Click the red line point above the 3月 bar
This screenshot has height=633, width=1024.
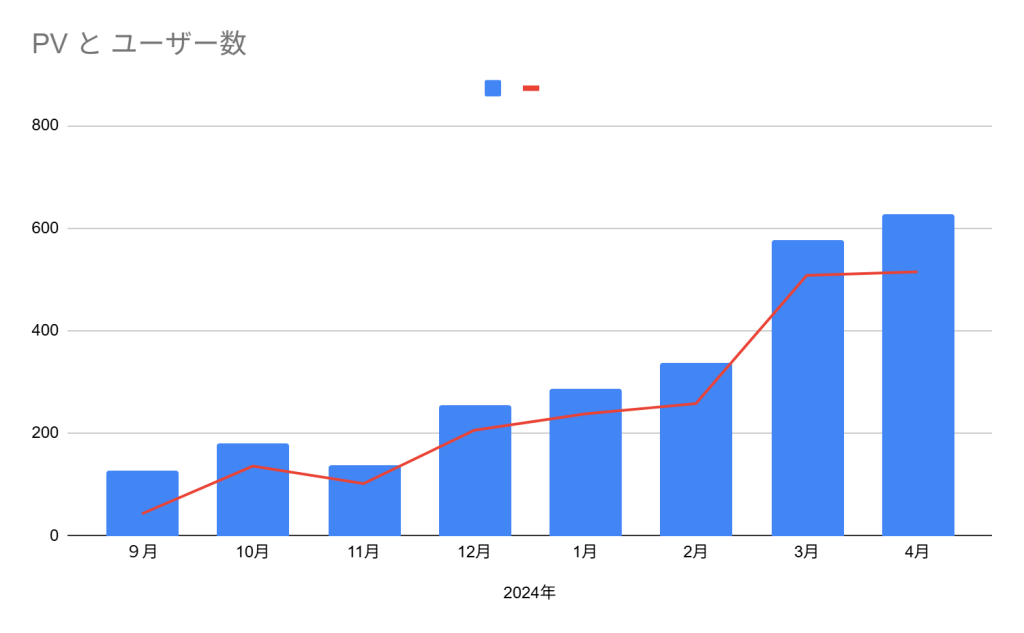tap(807, 275)
